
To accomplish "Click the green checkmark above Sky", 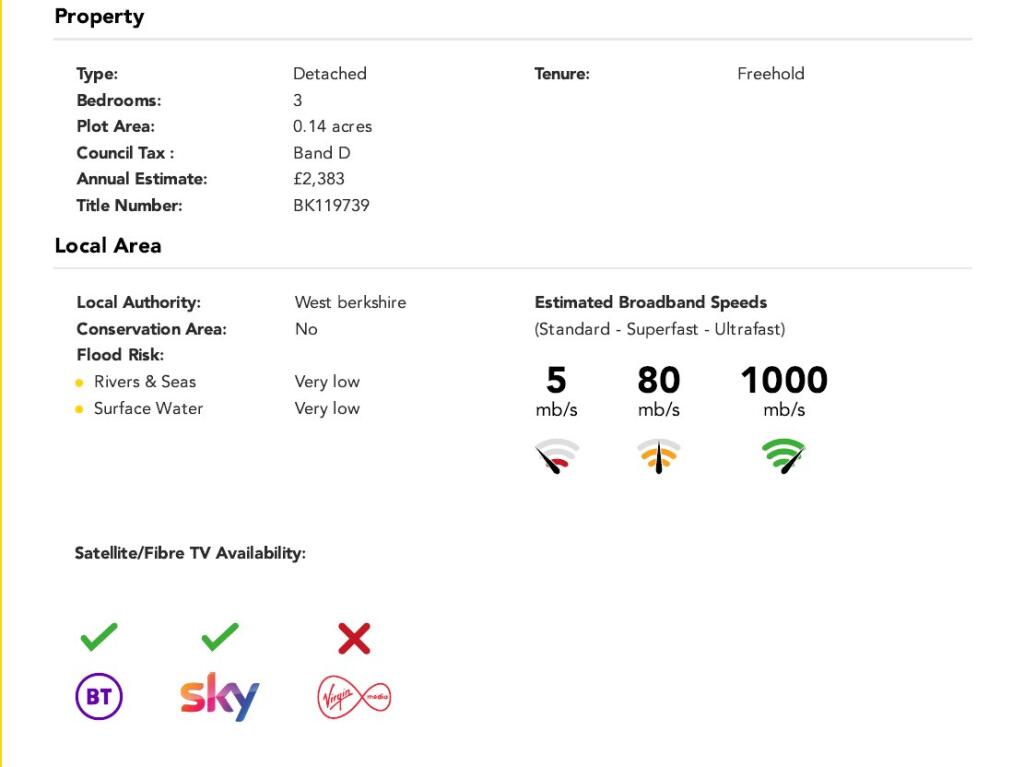I will tap(220, 637).
